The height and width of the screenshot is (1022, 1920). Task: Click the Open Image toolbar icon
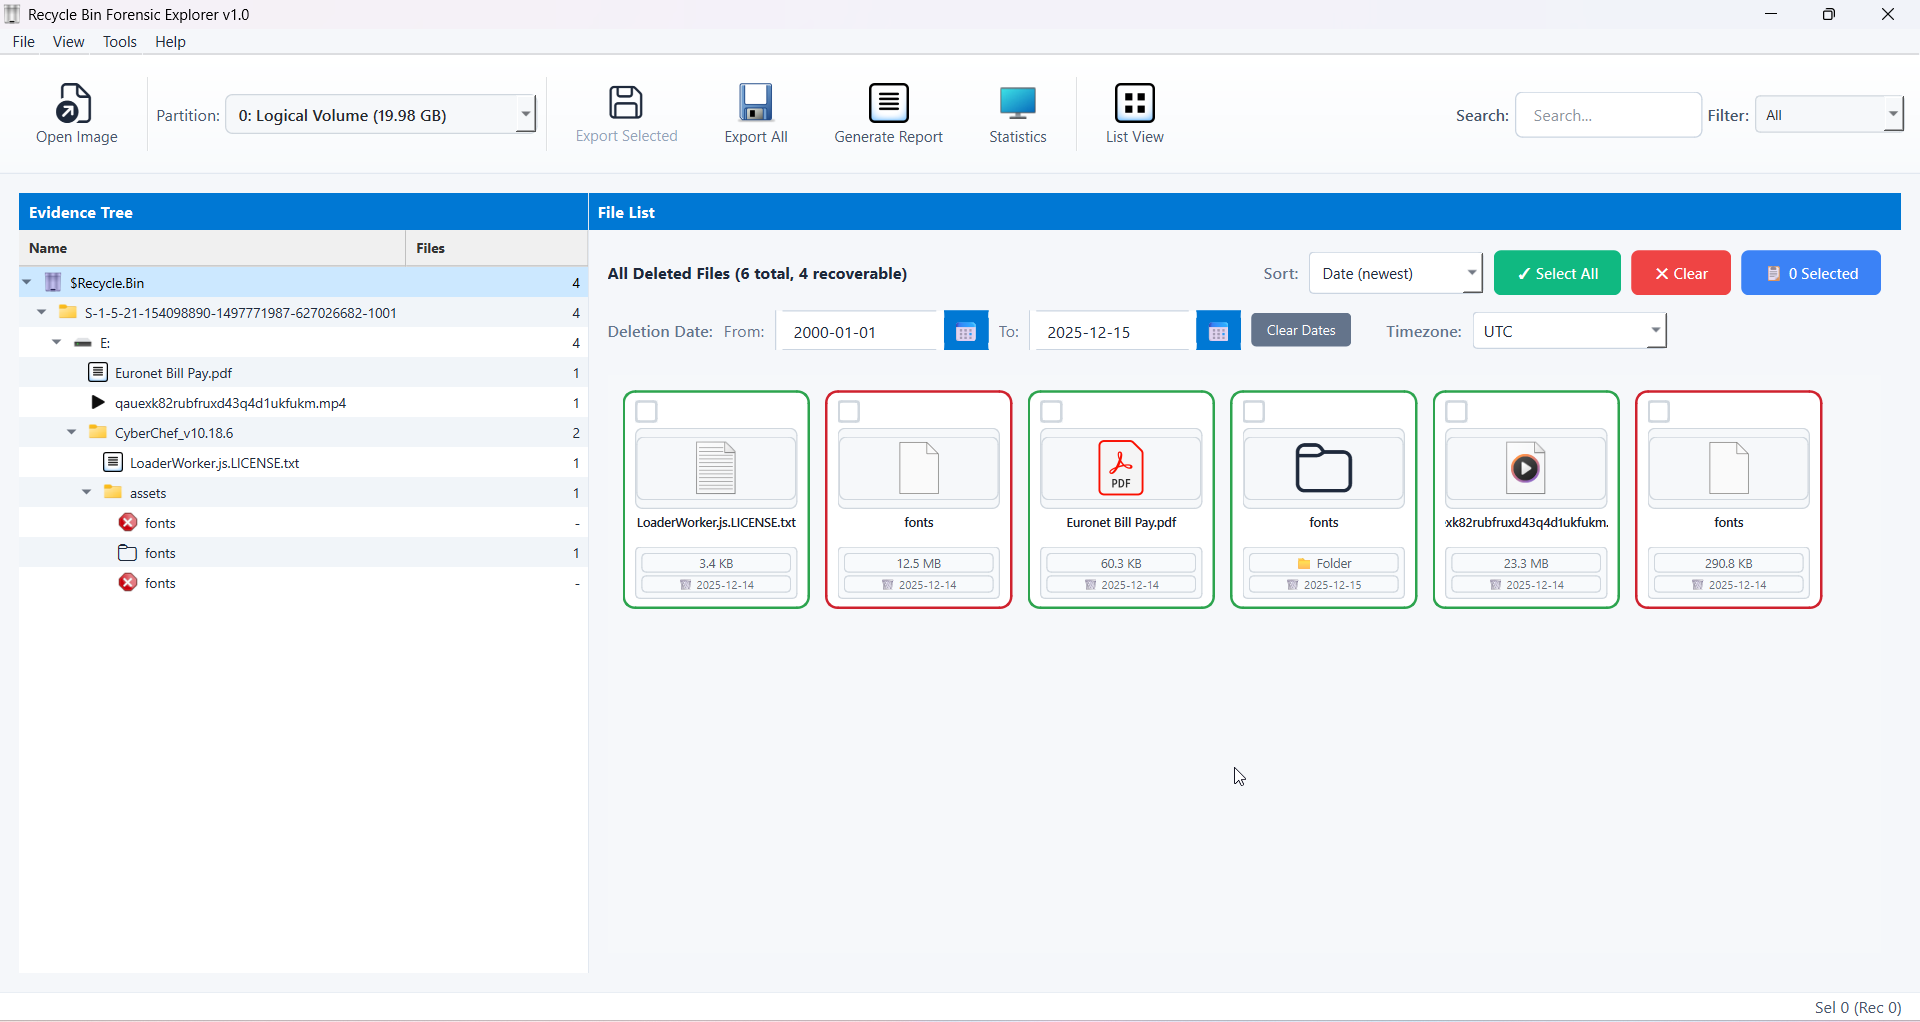(x=76, y=104)
